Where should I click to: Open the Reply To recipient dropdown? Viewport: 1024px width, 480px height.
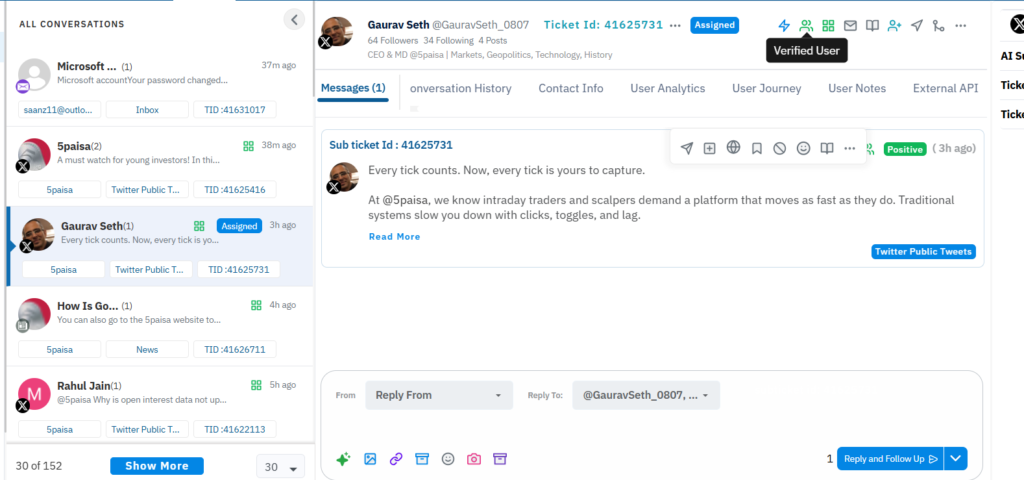pos(645,395)
